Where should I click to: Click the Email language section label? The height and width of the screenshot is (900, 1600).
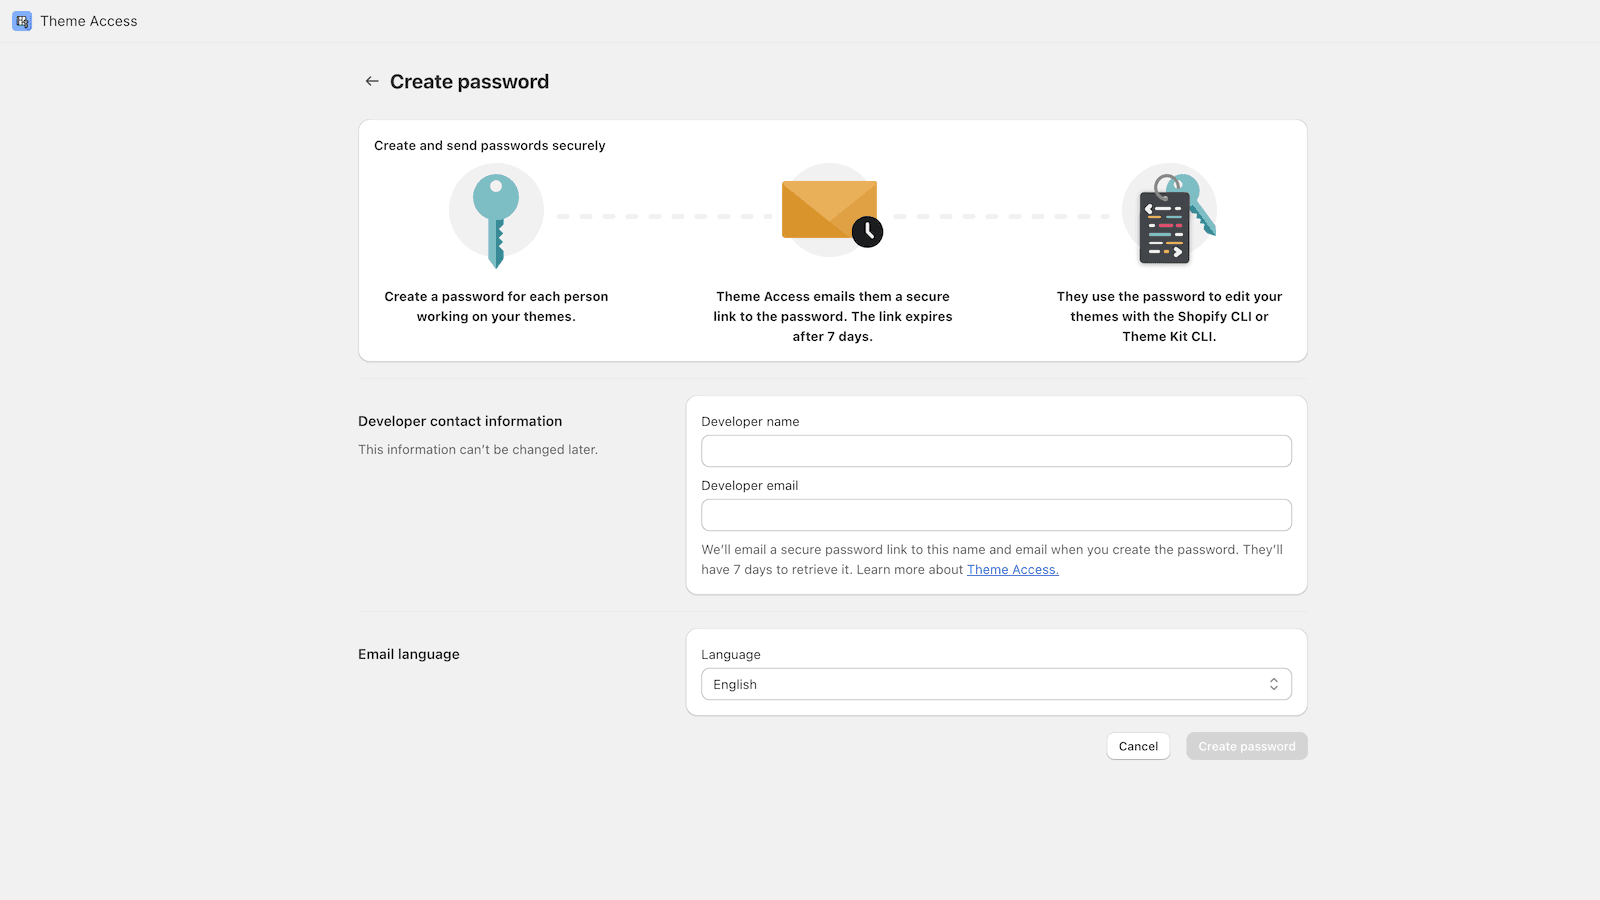tap(408, 654)
